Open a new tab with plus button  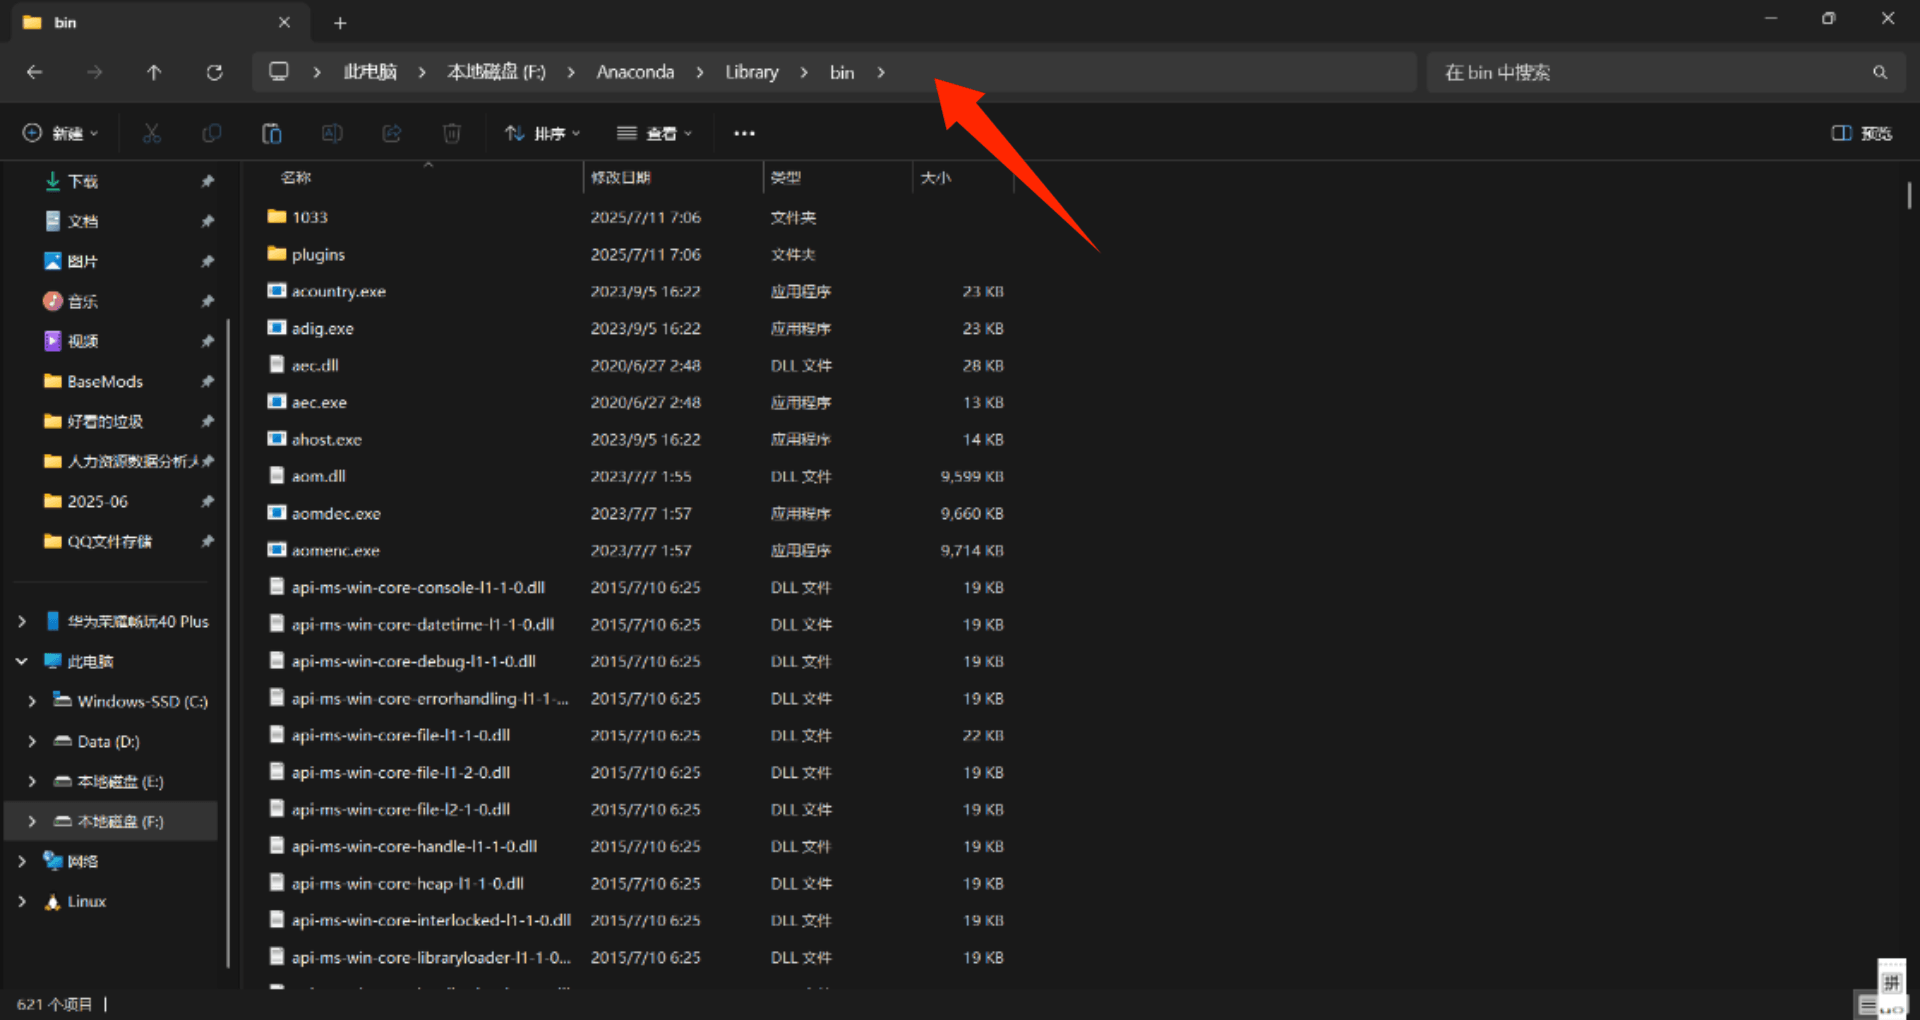tap(340, 22)
